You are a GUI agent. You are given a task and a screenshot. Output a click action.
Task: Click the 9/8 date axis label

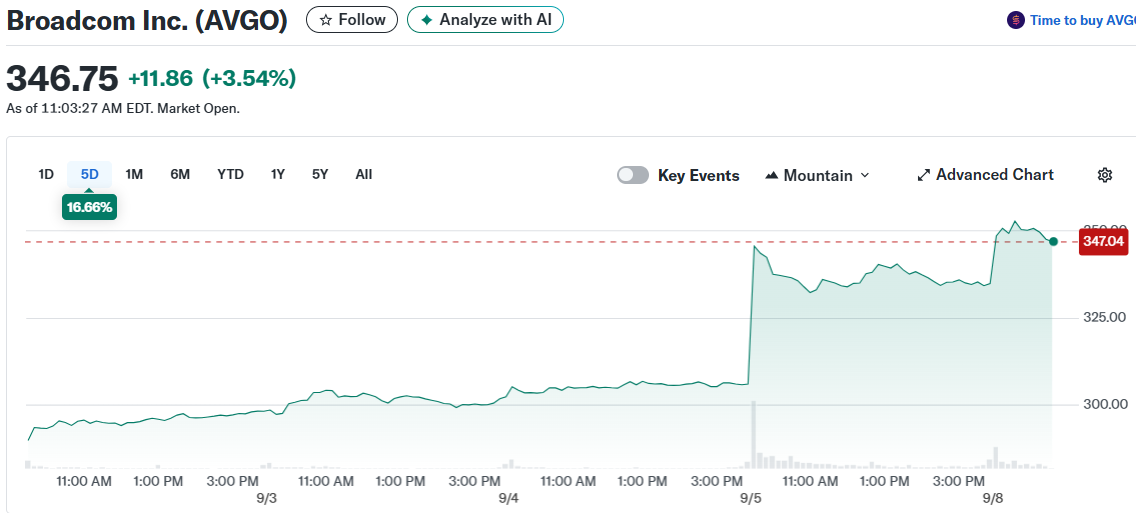pos(993,499)
